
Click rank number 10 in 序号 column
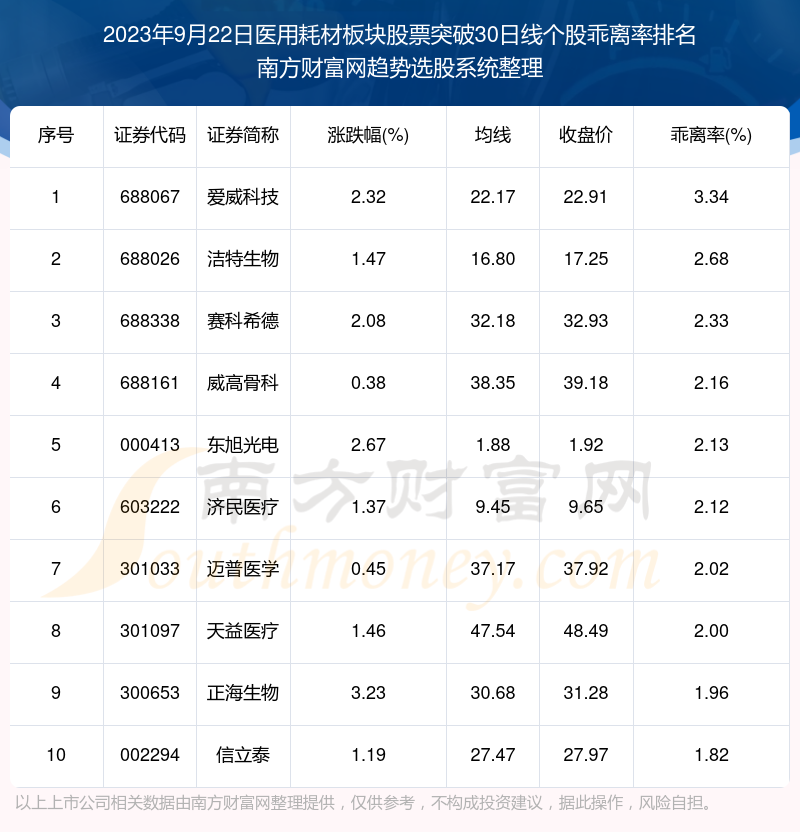tap(56, 755)
